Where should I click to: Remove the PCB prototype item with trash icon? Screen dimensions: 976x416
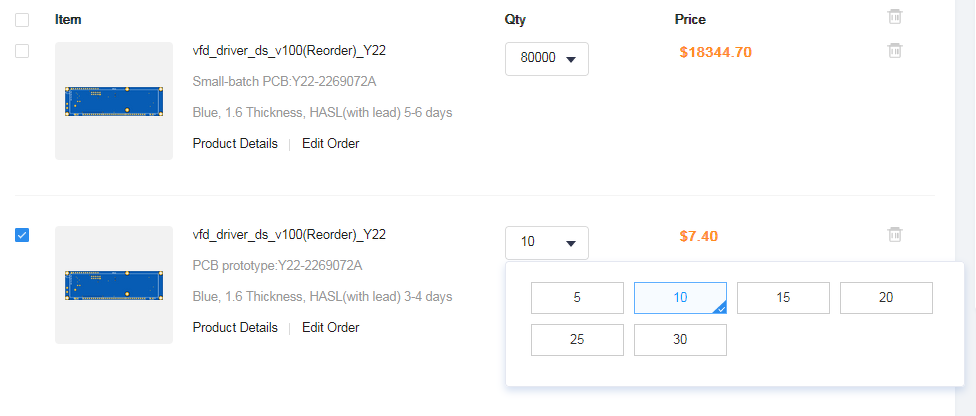[894, 235]
